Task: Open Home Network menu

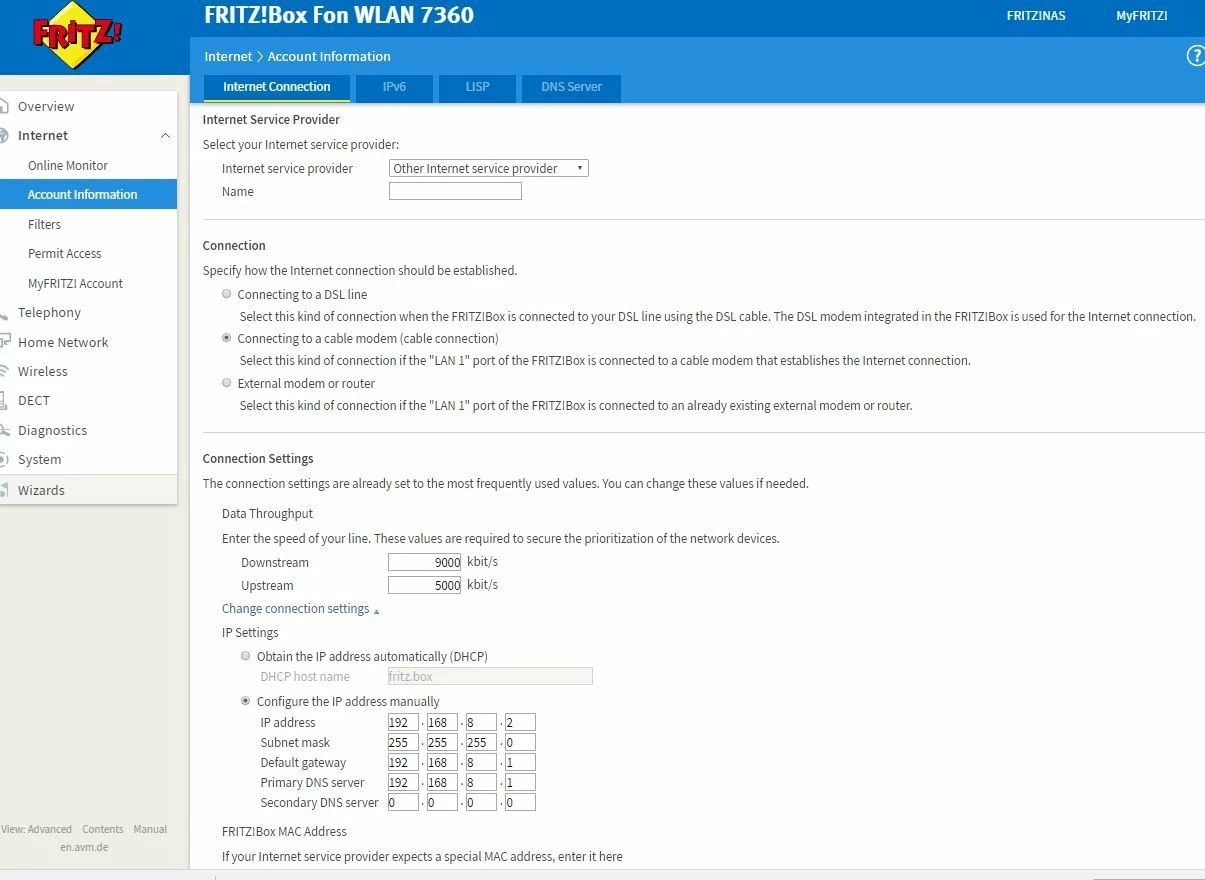Action: [x=63, y=342]
